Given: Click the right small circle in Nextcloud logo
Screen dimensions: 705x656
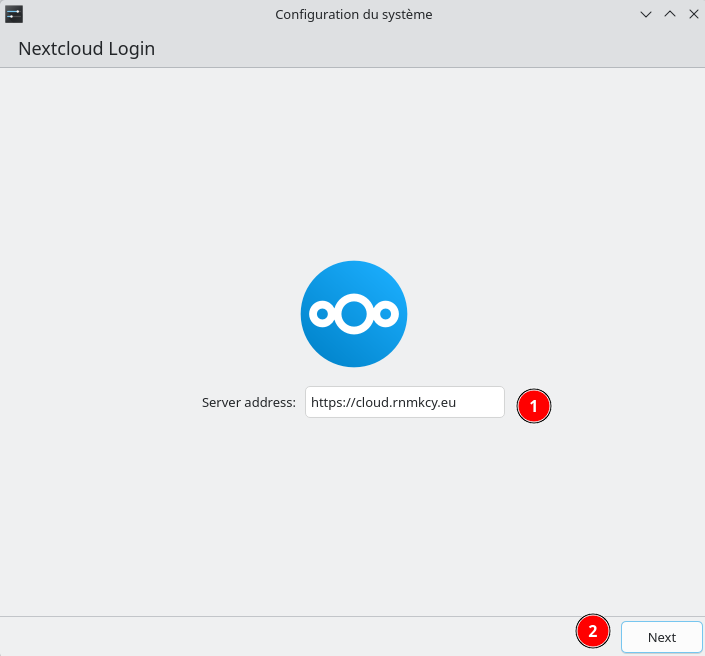Looking at the screenshot, I should 386,315.
